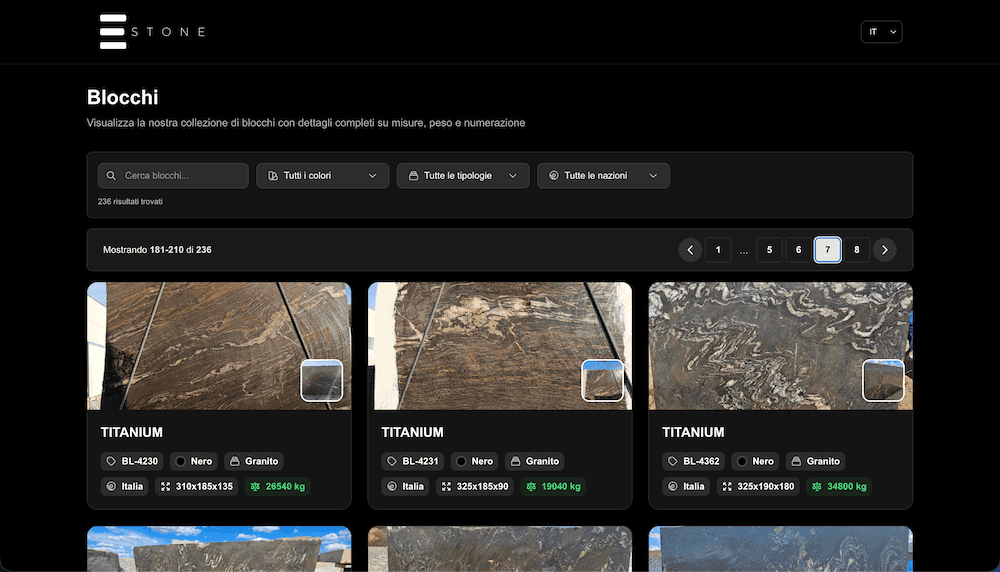
Task: Switch to page 6
Action: [x=798, y=250]
